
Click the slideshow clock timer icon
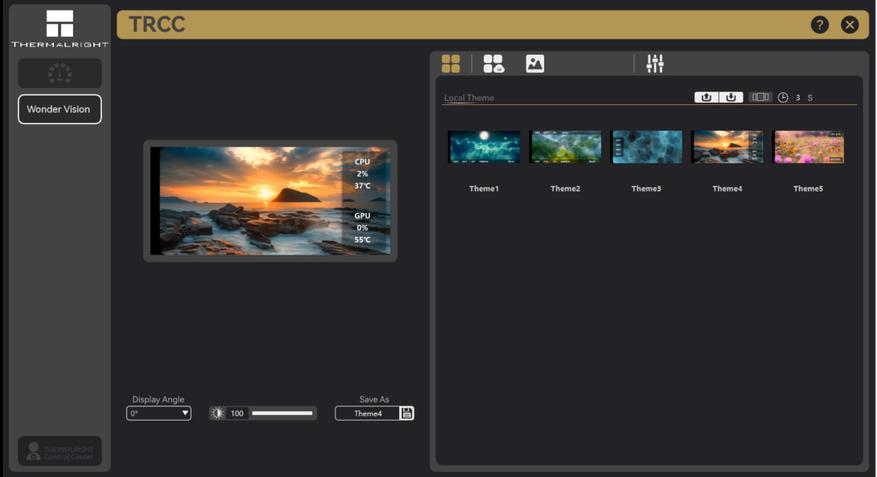783,97
